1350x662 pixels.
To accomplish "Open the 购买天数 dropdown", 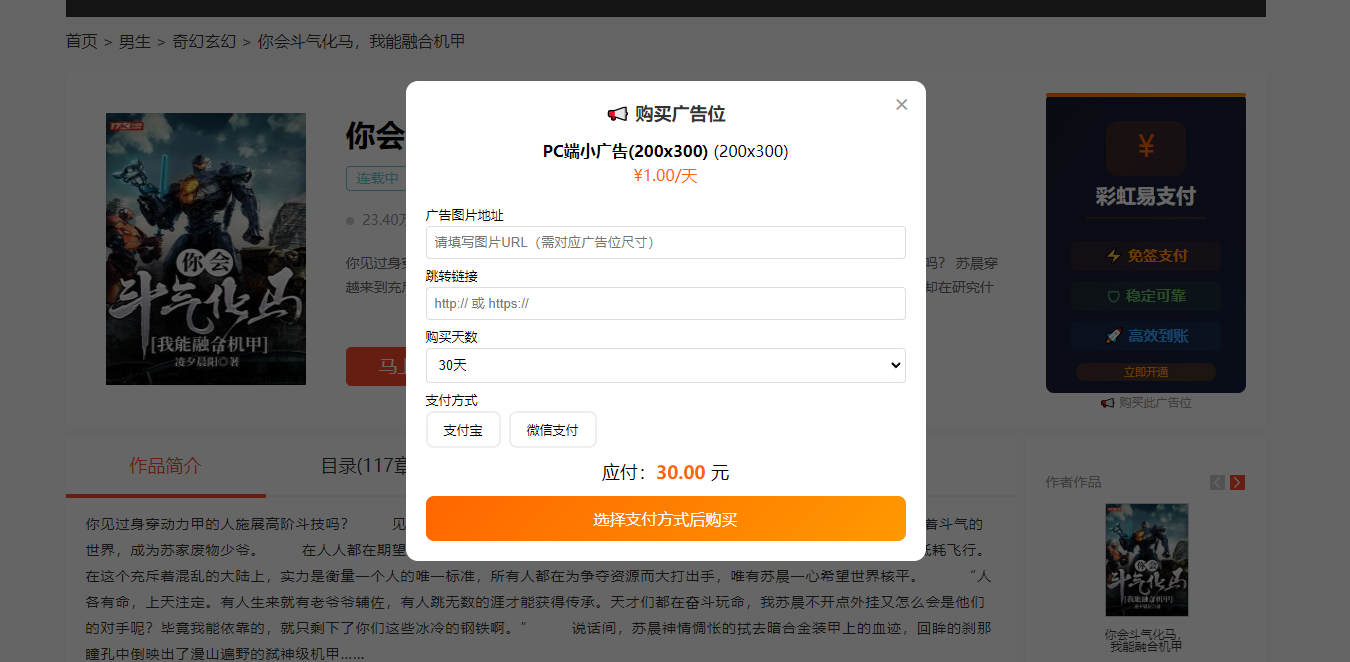I will point(666,365).
